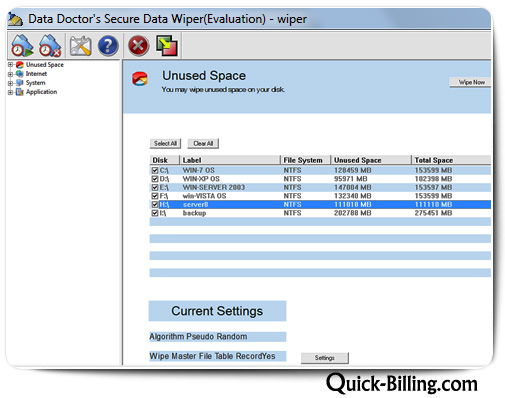Click the 147004 MB unused space value
The width and height of the screenshot is (505, 398).
pyautogui.click(x=353, y=187)
